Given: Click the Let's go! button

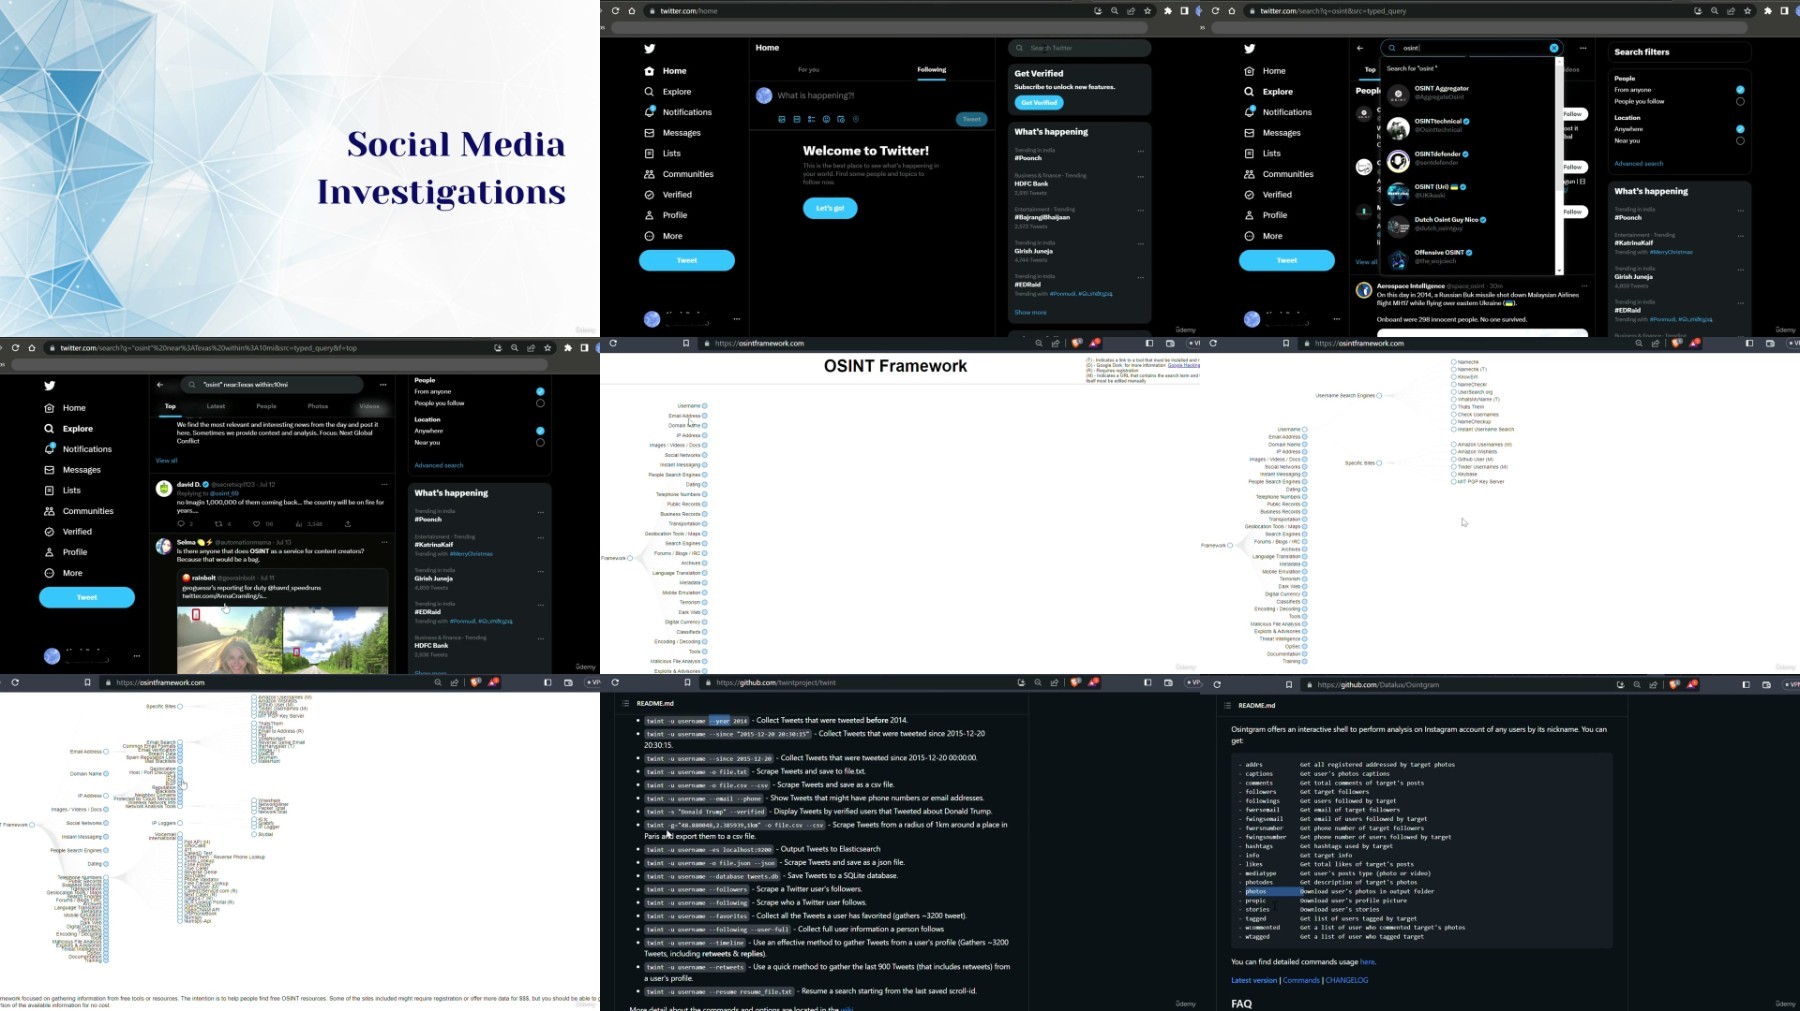Looking at the screenshot, I should pyautogui.click(x=830, y=208).
